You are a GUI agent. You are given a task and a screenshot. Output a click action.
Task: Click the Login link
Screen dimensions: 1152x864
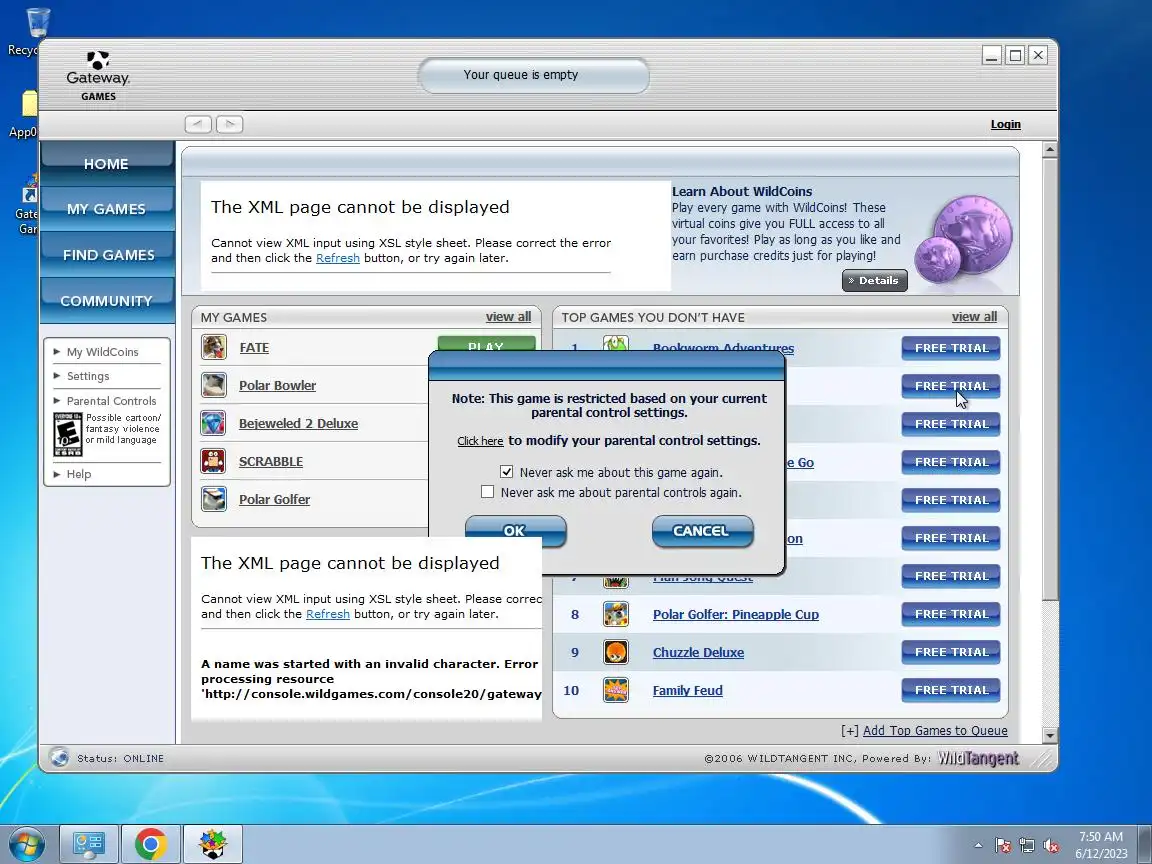1005,124
